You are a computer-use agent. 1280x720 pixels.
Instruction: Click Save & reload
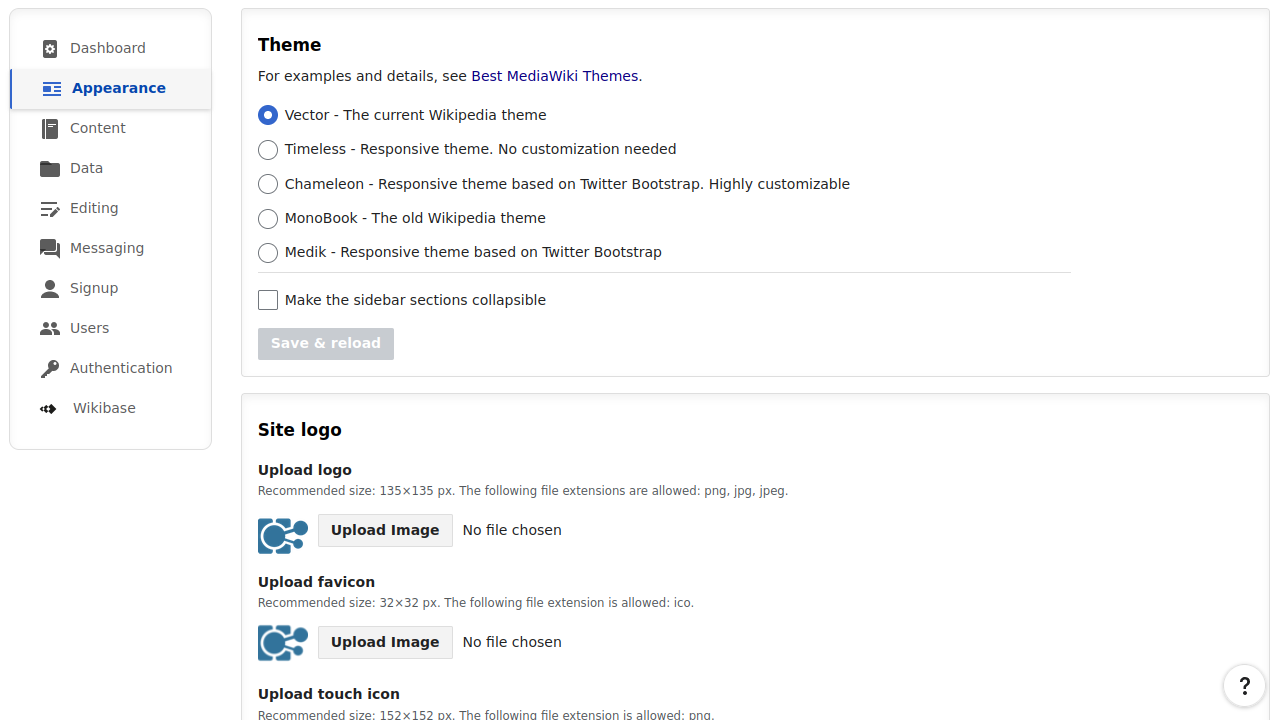click(x=325, y=343)
